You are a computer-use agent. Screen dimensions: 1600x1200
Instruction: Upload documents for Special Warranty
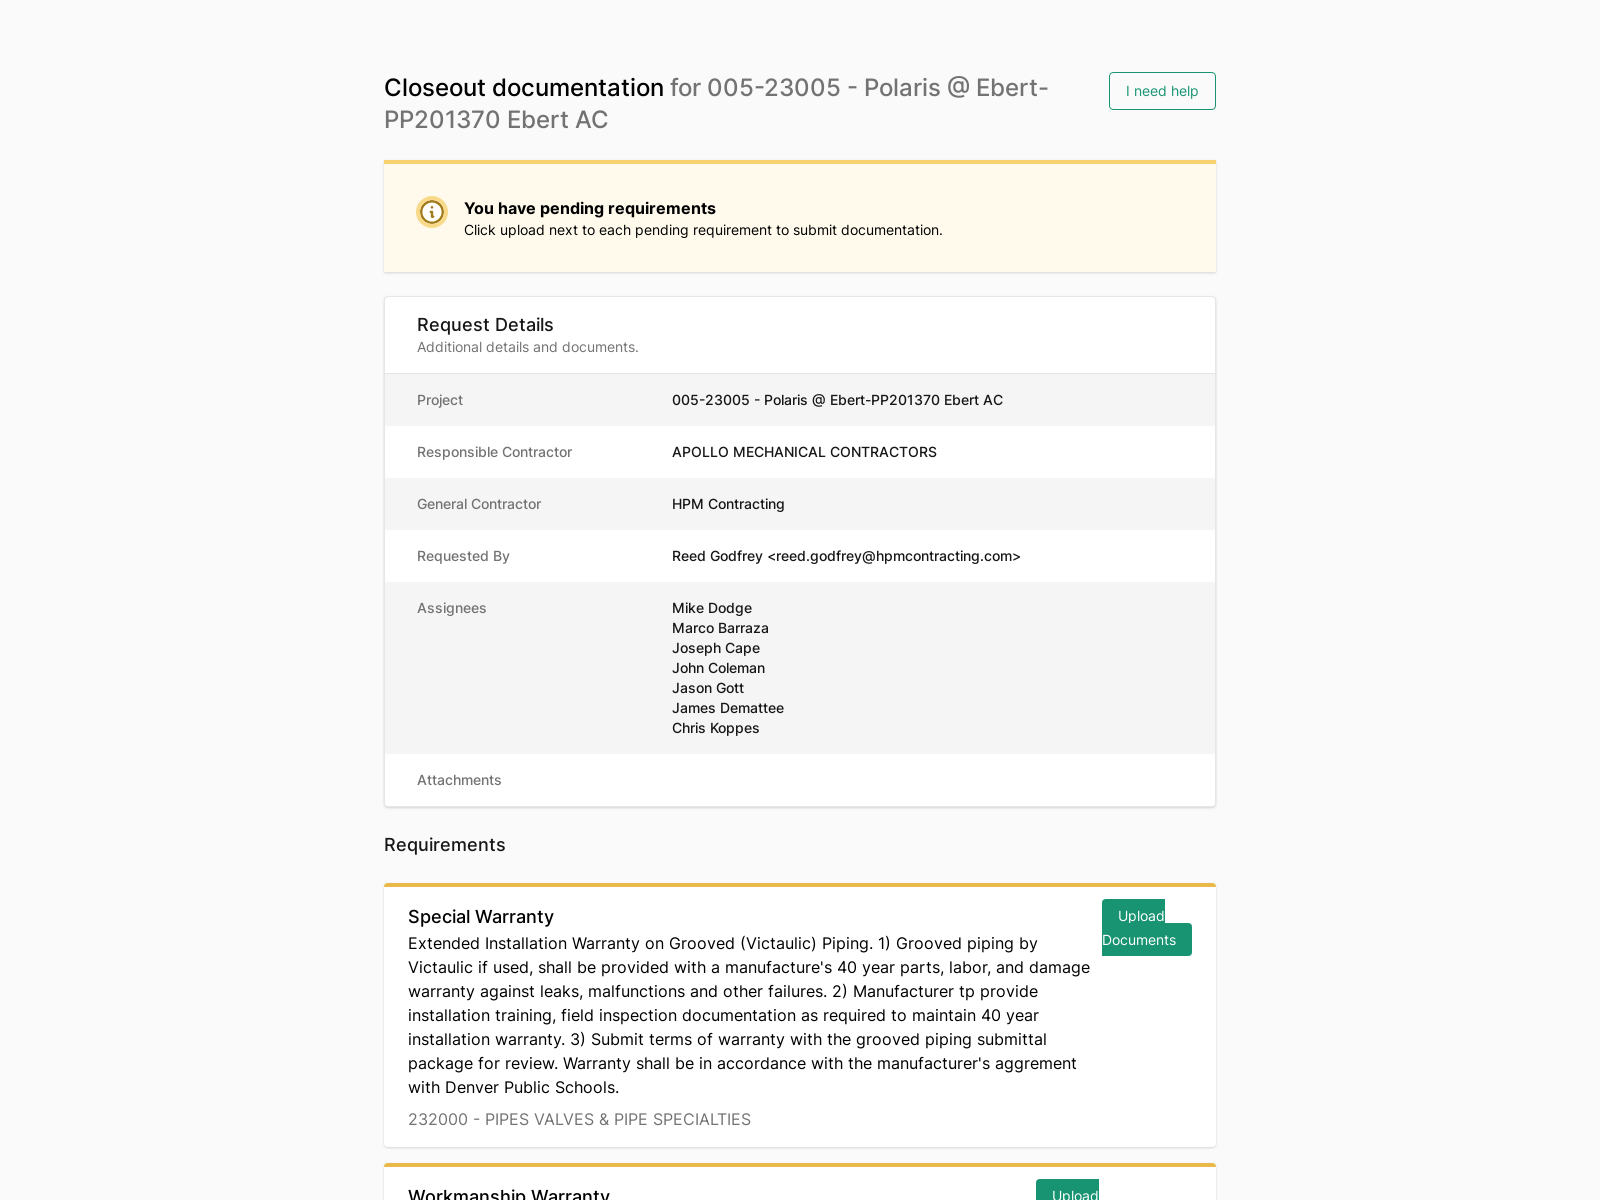tap(1147, 928)
